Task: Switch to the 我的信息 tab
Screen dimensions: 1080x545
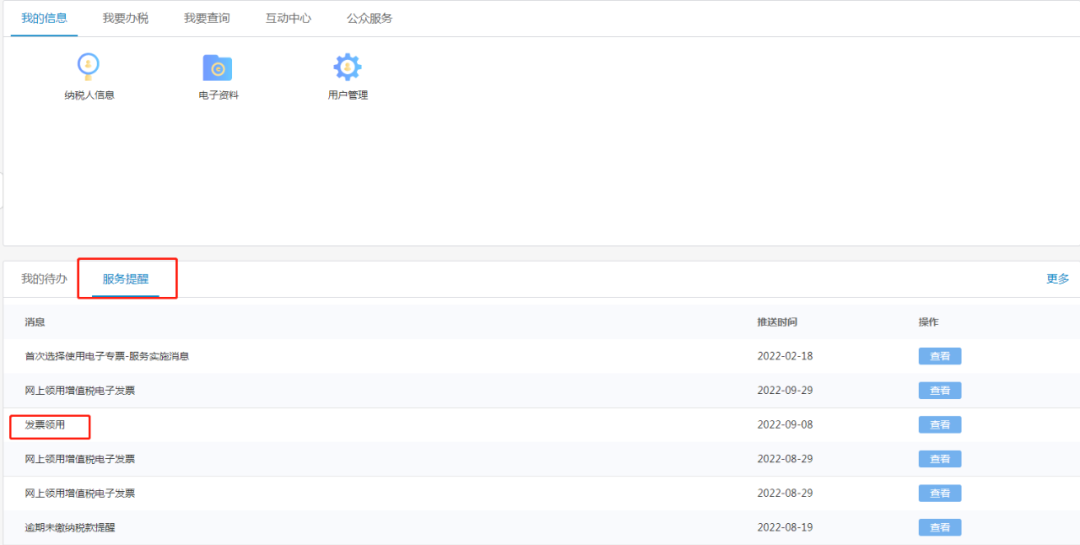Action: (44, 19)
